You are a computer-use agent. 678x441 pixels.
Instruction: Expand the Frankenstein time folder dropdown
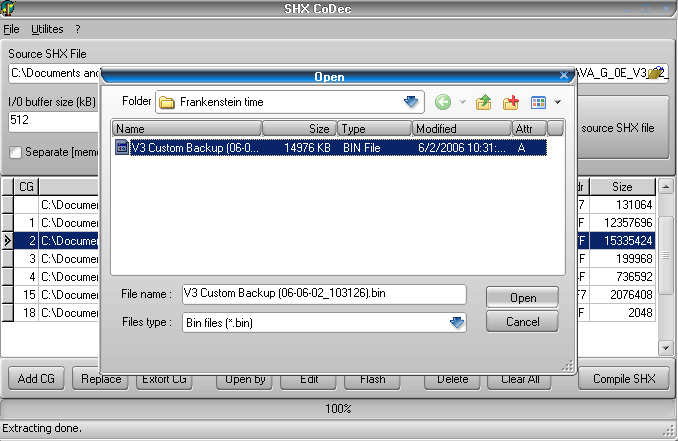click(411, 102)
